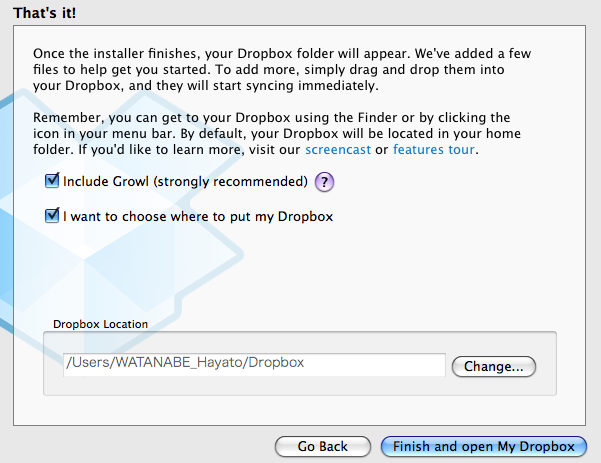The image size is (601, 463).
Task: Toggle 'I want to choose where to put my Dropbox'
Action: 52,215
